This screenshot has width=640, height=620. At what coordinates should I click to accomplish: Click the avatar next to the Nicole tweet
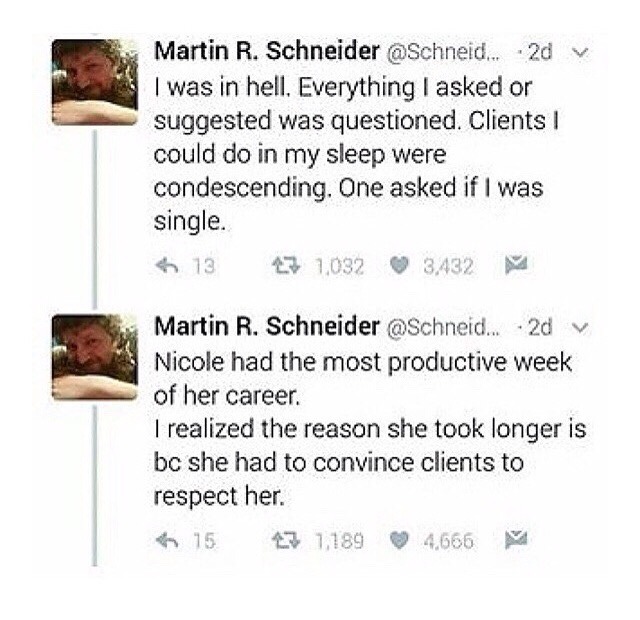[x=94, y=358]
